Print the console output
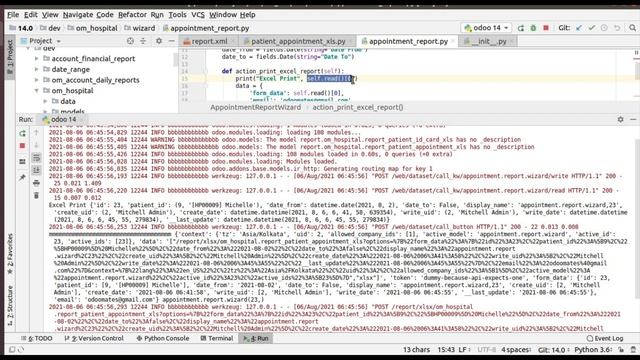Viewport: 640px width, 360px height. 36,183
